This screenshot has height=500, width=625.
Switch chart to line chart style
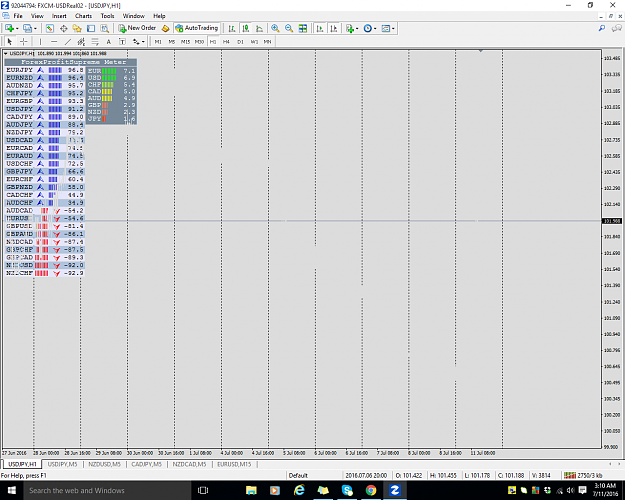(x=259, y=28)
